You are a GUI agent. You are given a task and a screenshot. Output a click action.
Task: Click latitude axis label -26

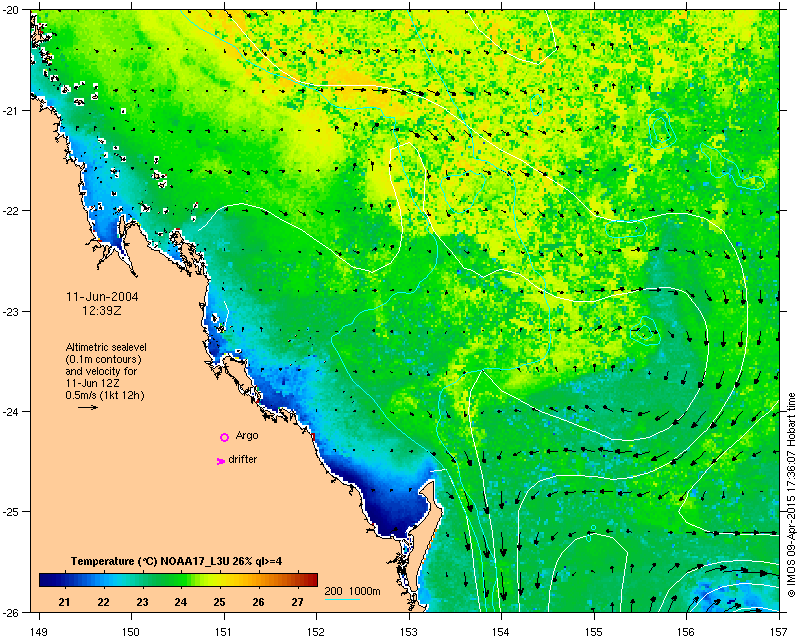(x=11, y=612)
